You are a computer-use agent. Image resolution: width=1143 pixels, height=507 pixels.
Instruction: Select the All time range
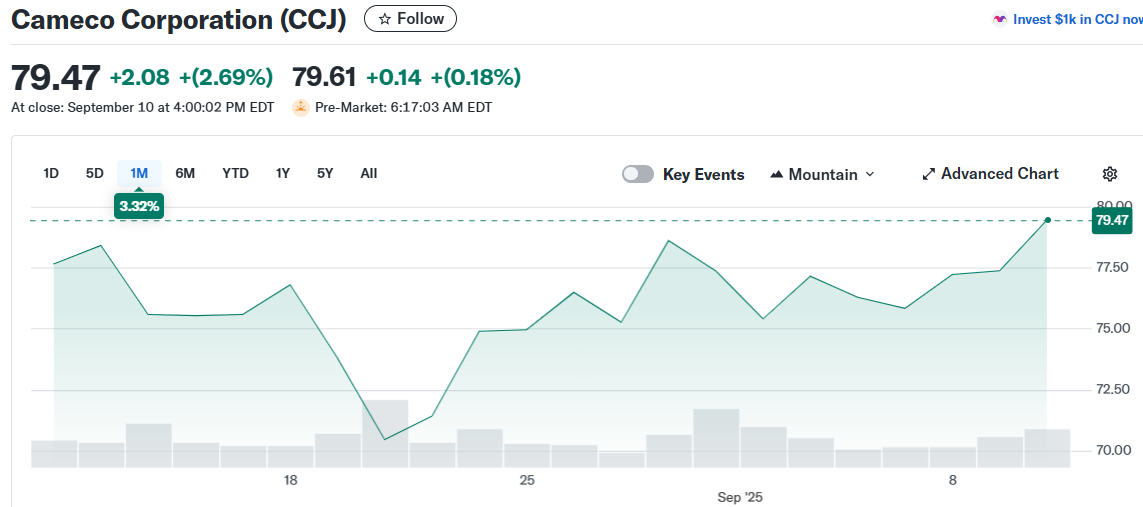click(369, 173)
